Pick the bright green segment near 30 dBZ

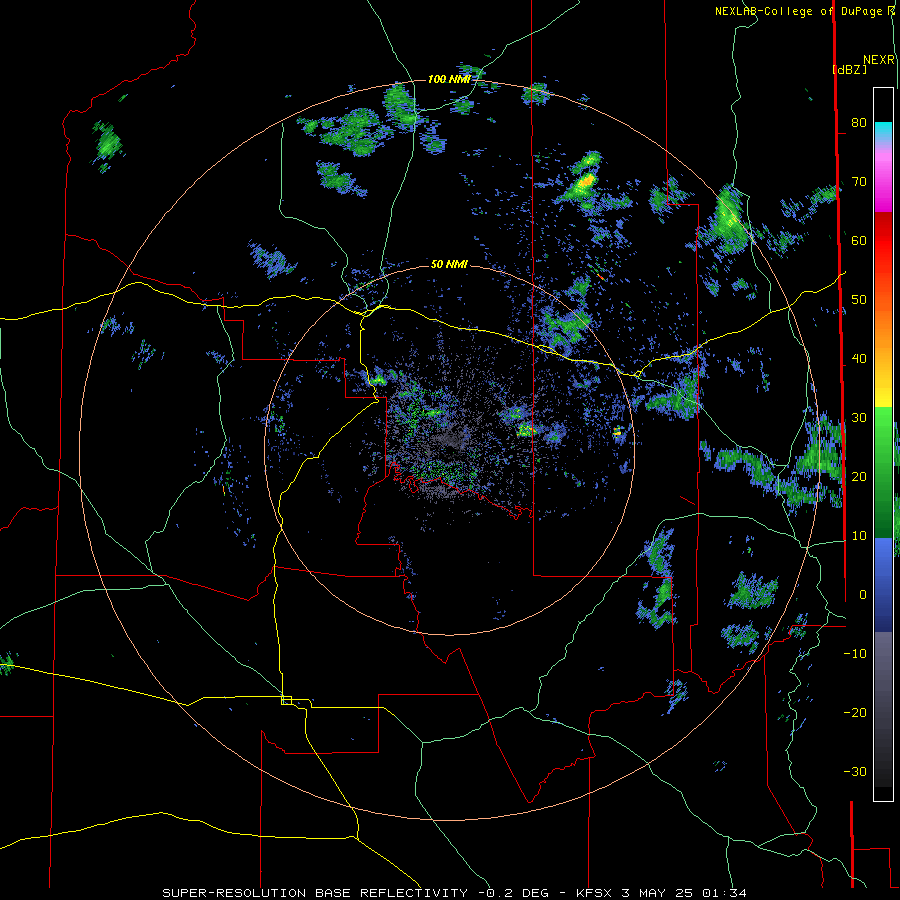(x=883, y=425)
